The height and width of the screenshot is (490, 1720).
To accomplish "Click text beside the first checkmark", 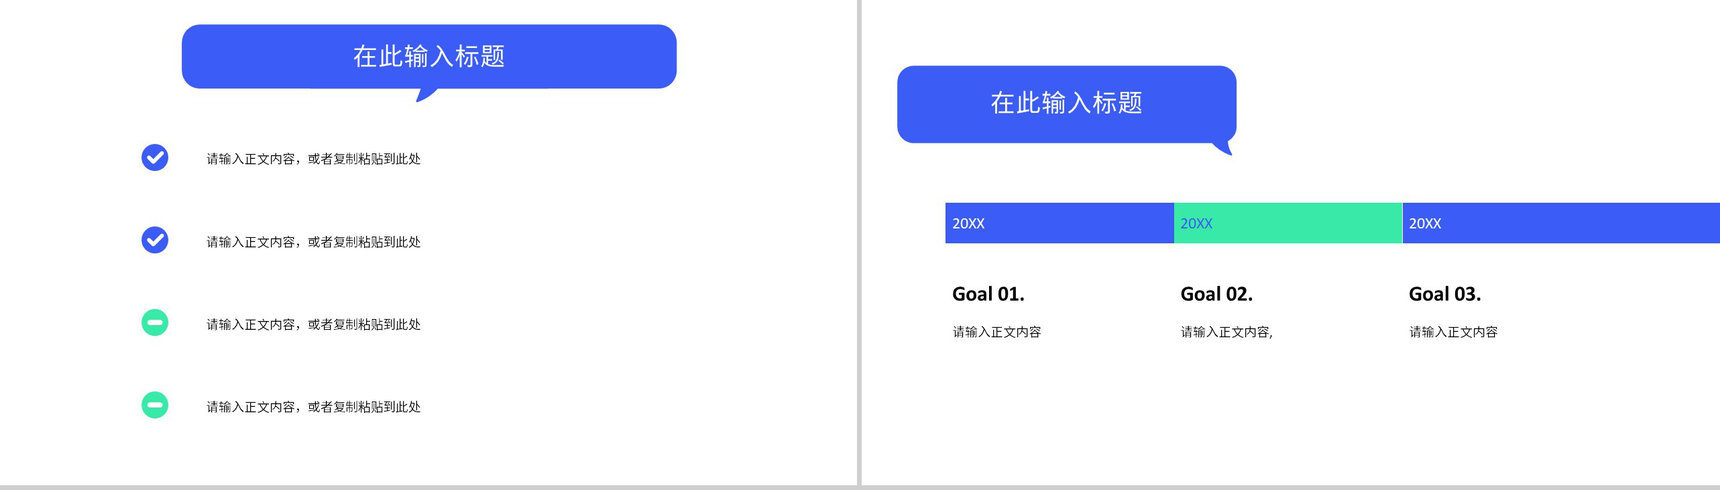I will (314, 159).
